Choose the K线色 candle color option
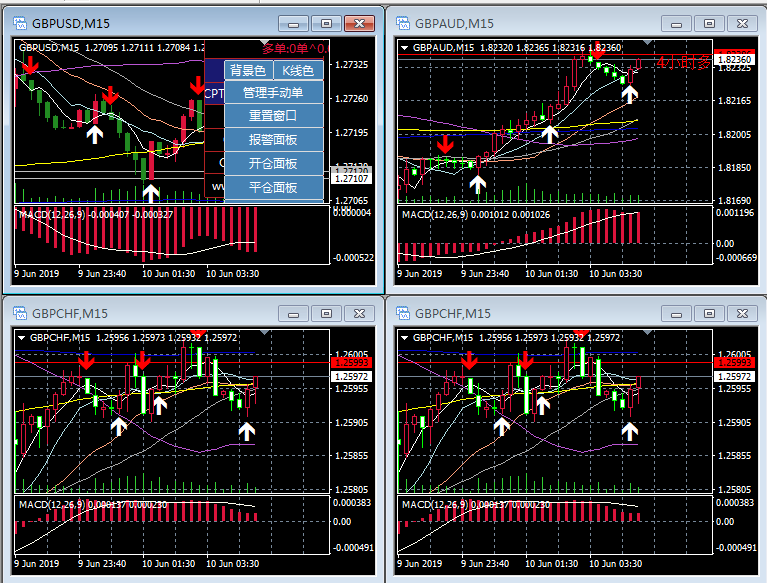The image size is (767, 583). [298, 70]
